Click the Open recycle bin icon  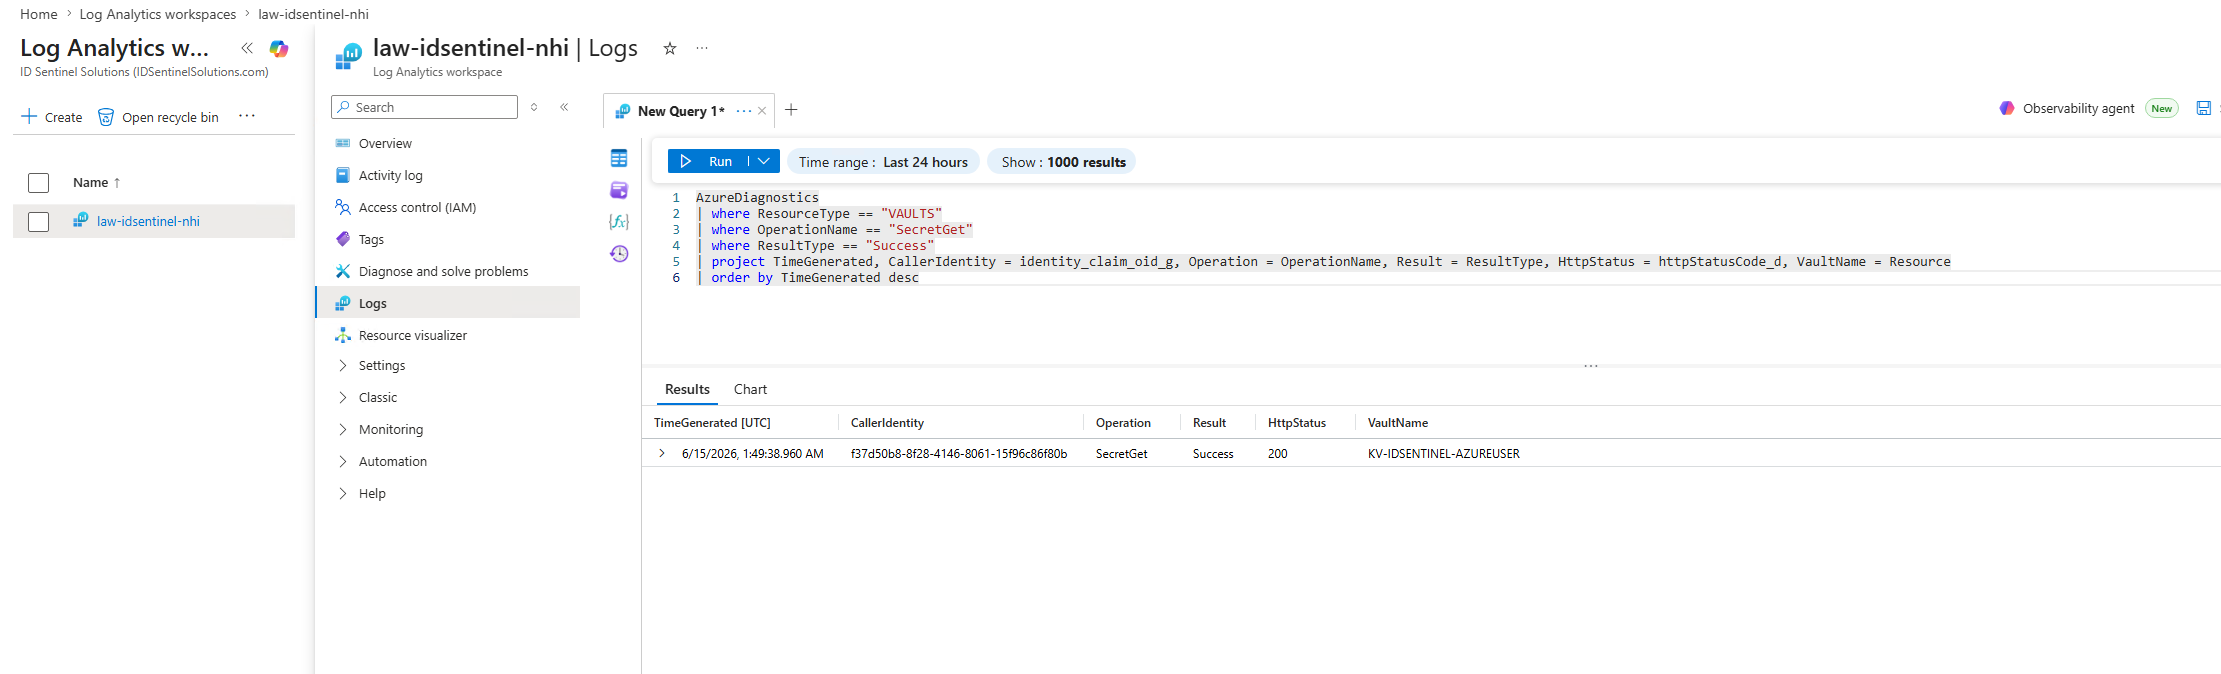pos(106,117)
